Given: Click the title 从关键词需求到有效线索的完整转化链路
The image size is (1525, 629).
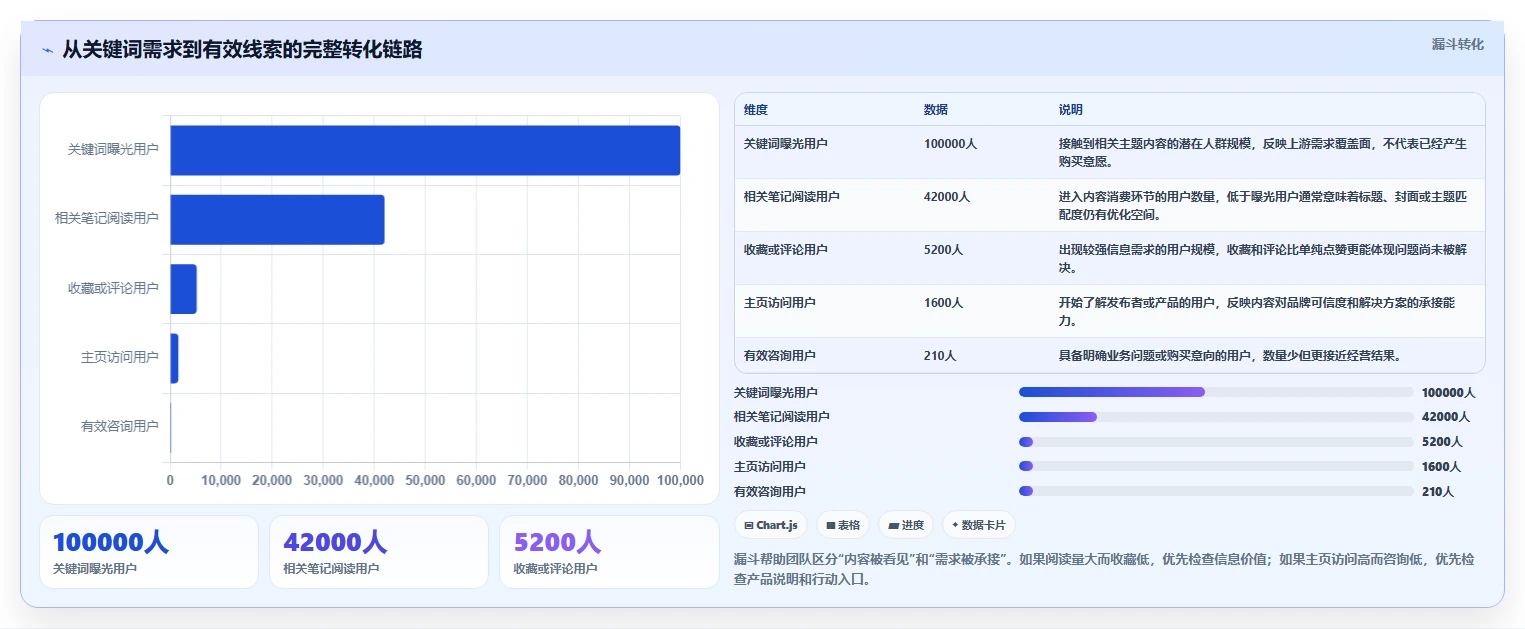Looking at the screenshot, I should click(x=242, y=50).
